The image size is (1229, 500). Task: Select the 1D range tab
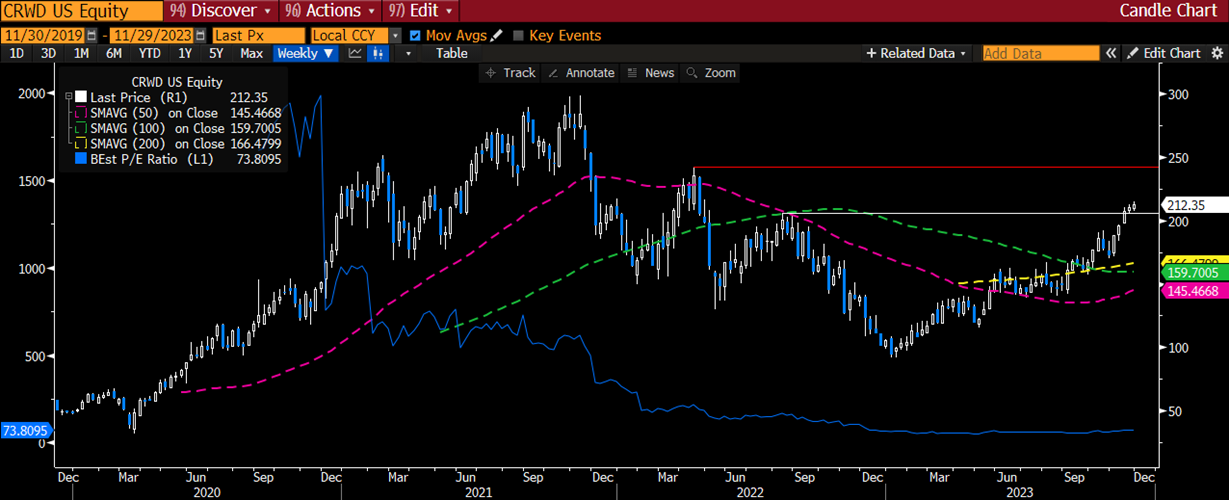[x=17, y=53]
